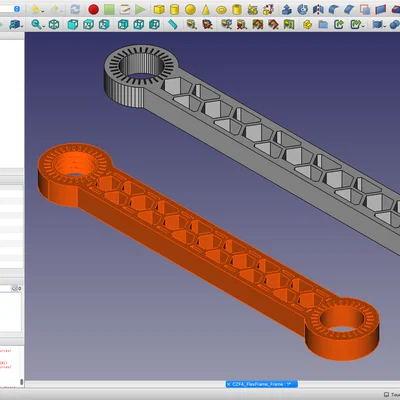This screenshot has width=400, height=400.
Task: Create a yellow Cylinder primitive
Action: (x=174, y=9)
